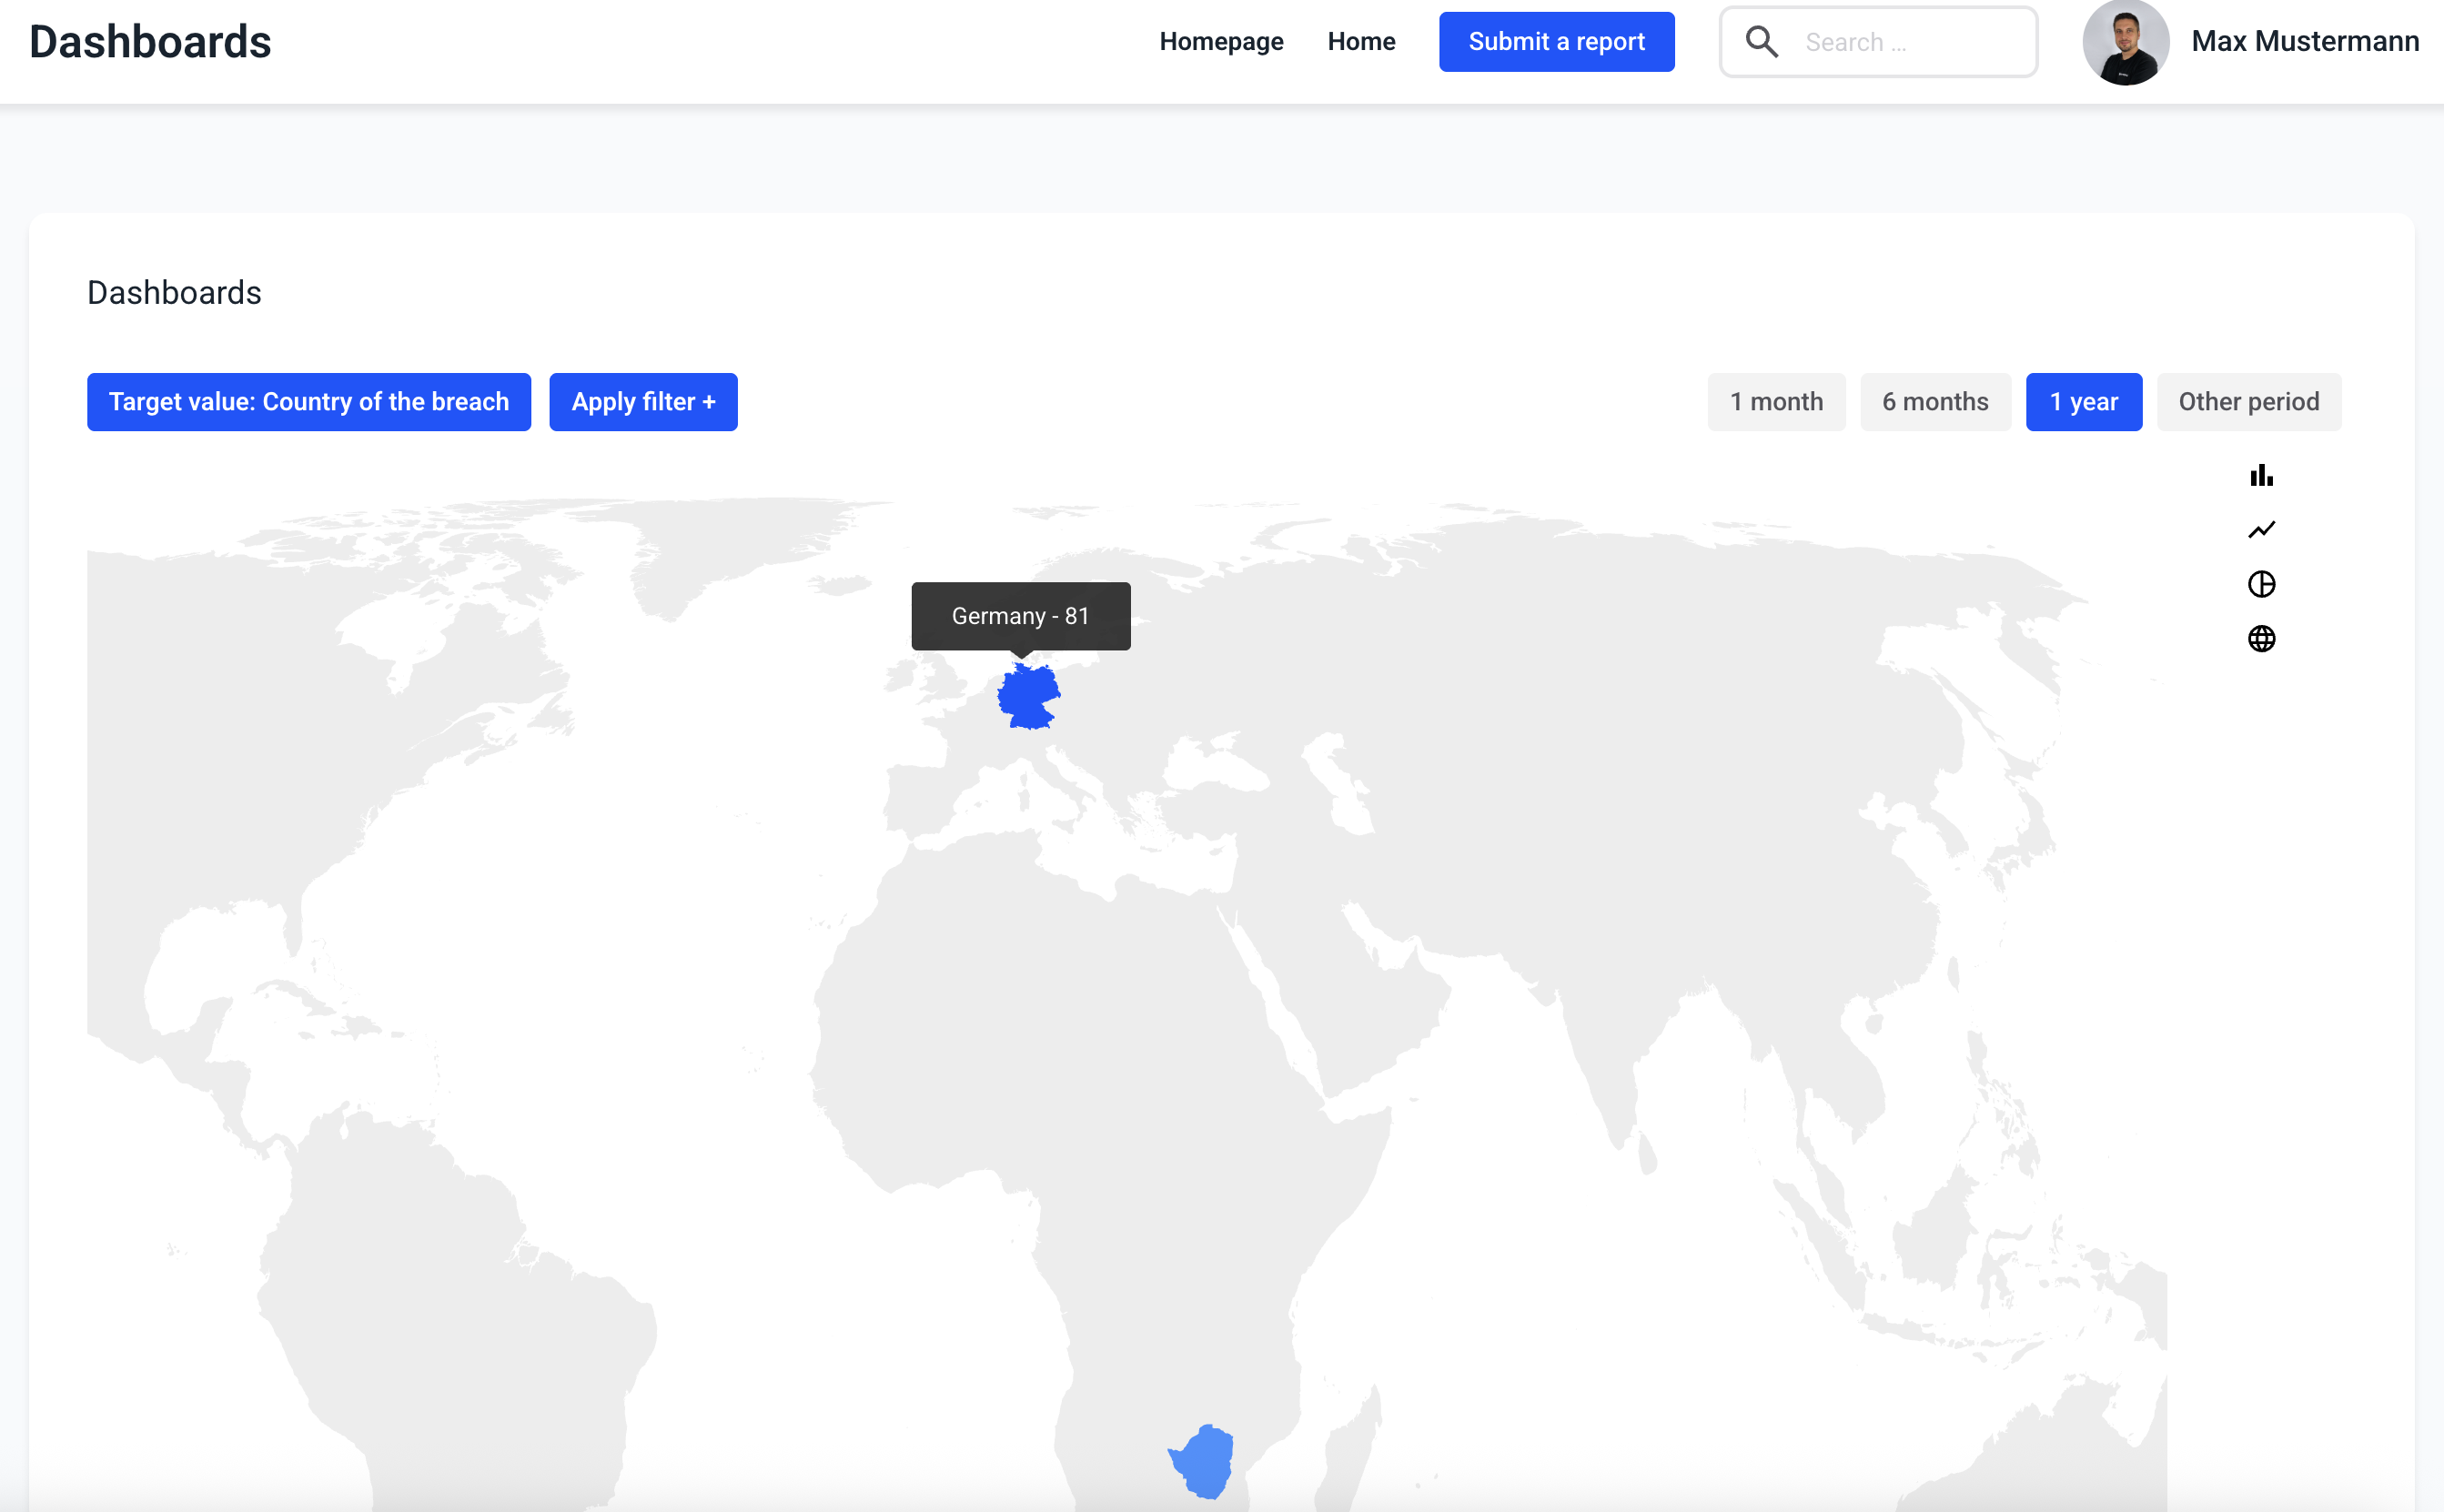Viewport: 2444px width, 1512px height.
Task: Click the highlighted Germany region on map
Action: pyautogui.click(x=1027, y=696)
